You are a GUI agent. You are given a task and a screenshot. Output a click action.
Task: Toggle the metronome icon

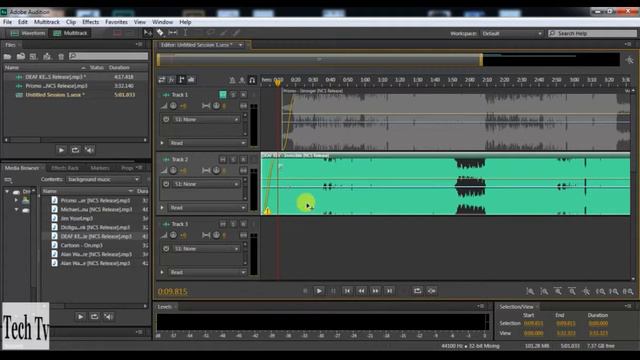tap(232, 80)
